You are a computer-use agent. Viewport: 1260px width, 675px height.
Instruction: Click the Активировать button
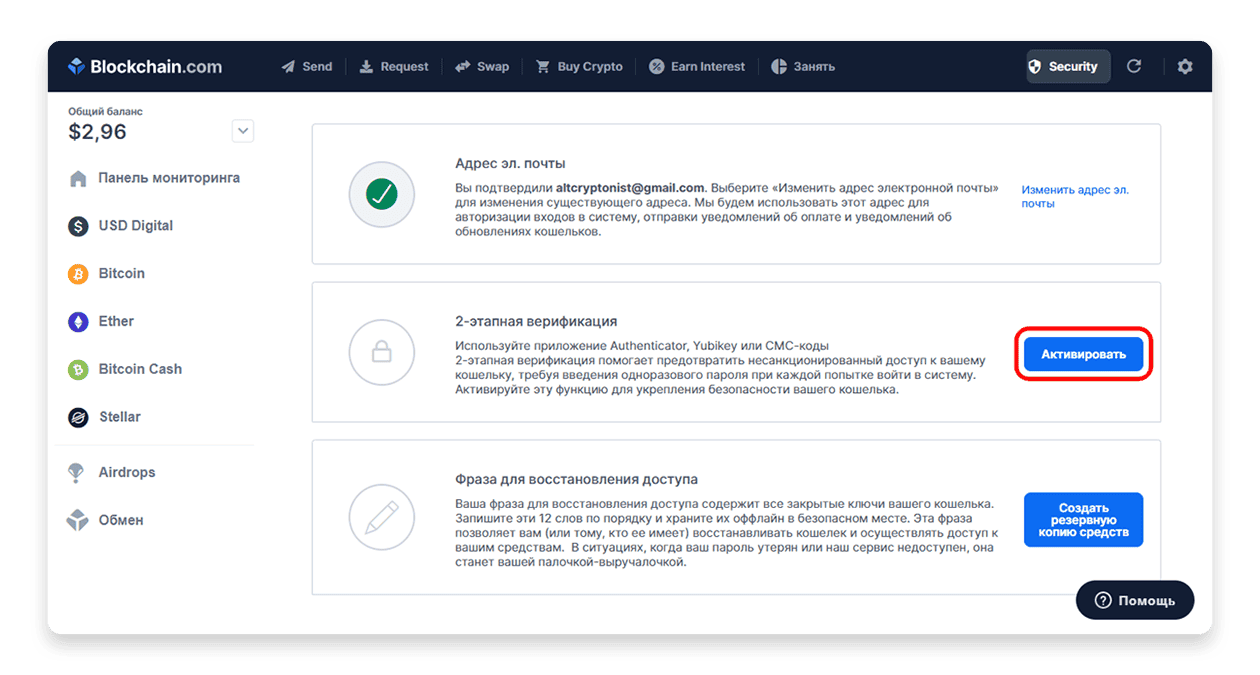pos(1083,354)
